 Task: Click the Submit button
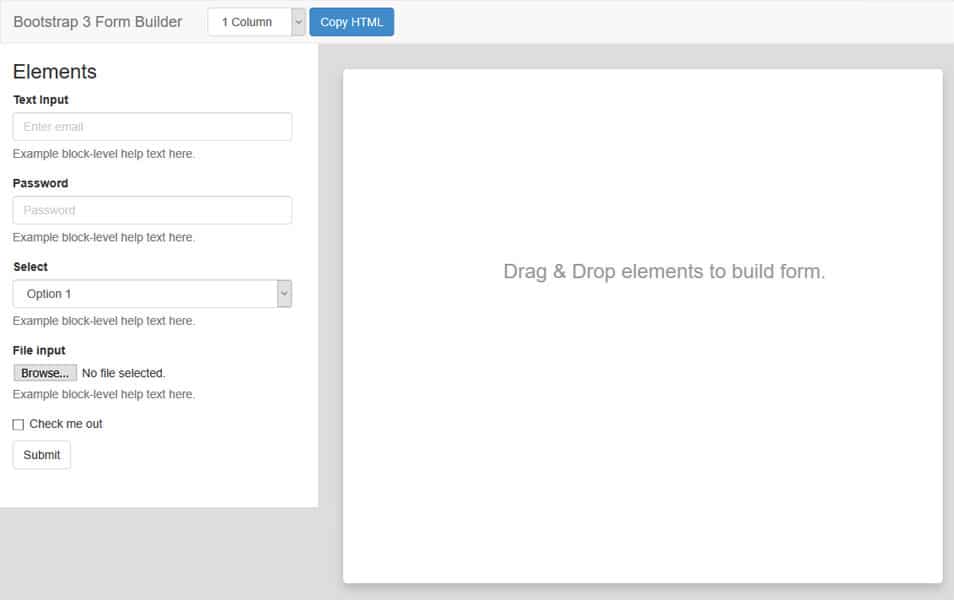[x=42, y=455]
